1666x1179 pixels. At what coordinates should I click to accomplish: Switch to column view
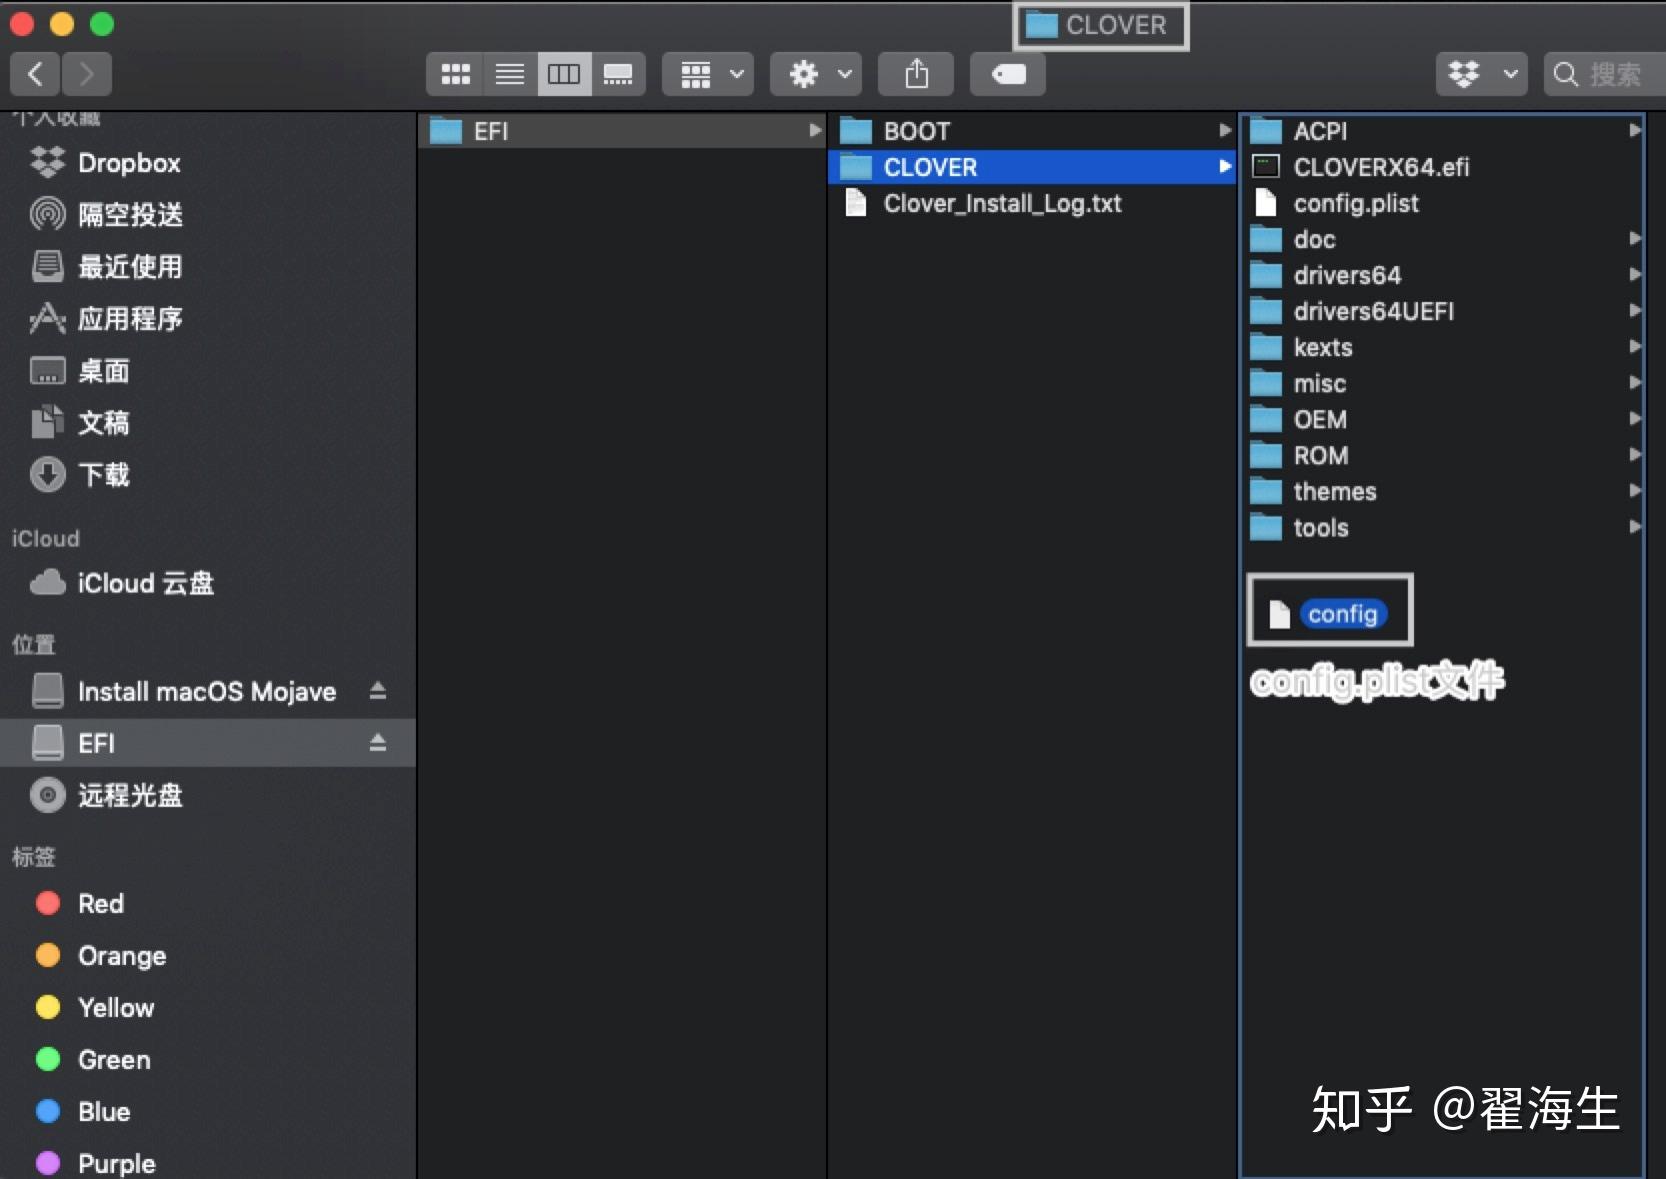pyautogui.click(x=564, y=74)
